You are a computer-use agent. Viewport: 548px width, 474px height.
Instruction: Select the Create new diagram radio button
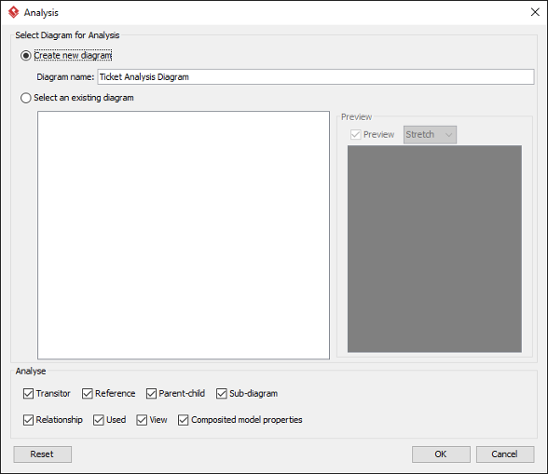pos(26,56)
